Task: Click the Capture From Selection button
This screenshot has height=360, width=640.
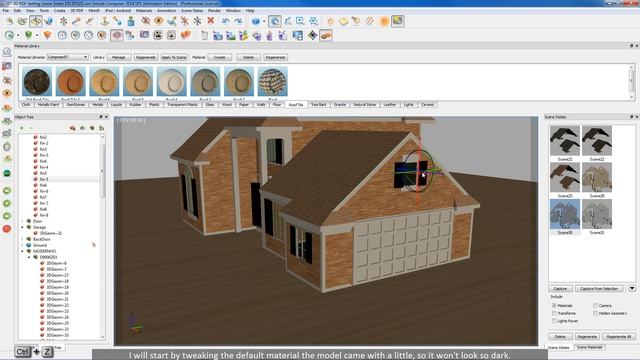Action: pos(599,289)
